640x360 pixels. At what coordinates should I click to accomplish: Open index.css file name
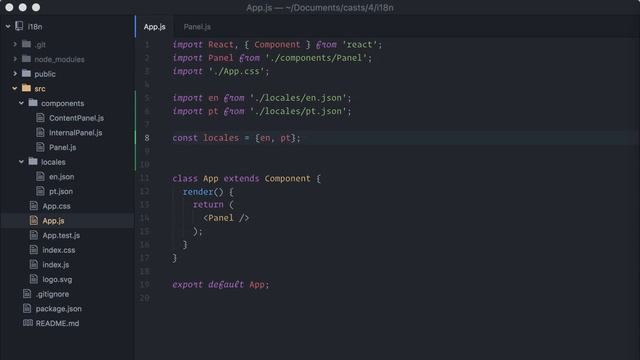point(59,250)
